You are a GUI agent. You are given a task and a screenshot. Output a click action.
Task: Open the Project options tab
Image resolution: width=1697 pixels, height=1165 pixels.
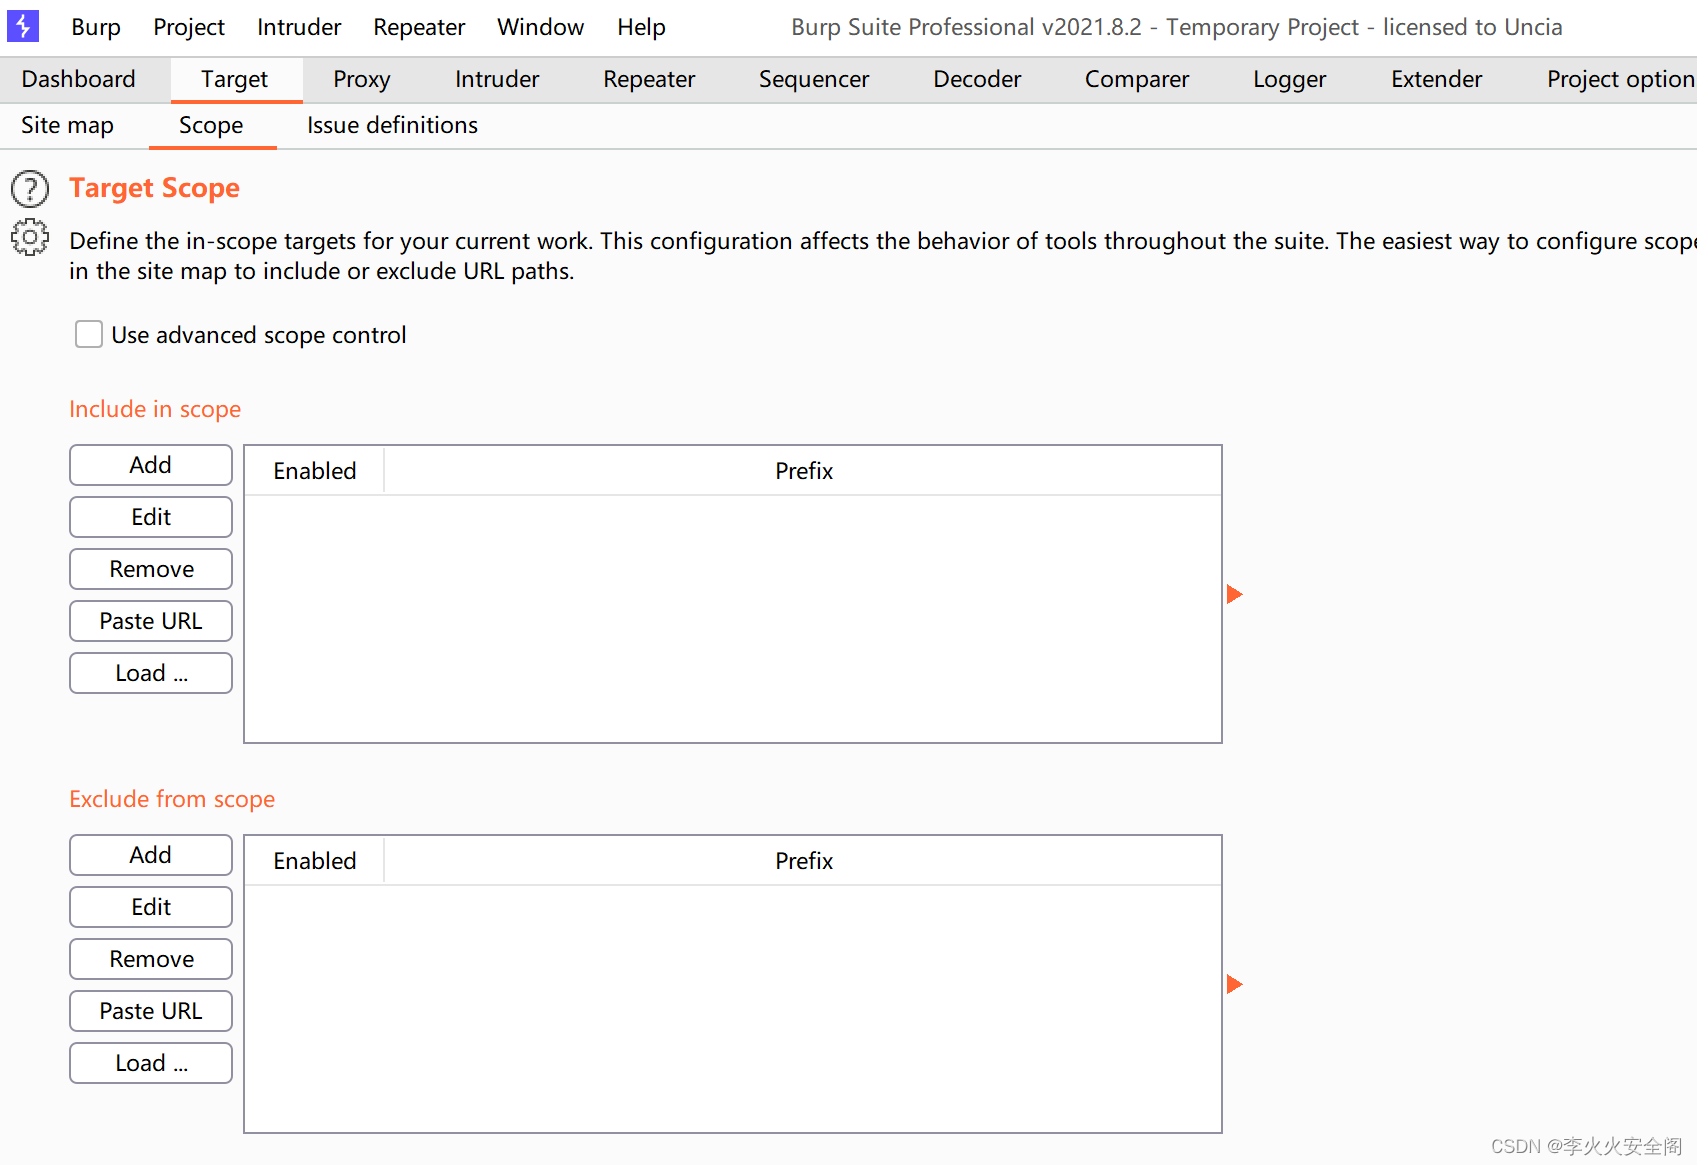click(1620, 79)
